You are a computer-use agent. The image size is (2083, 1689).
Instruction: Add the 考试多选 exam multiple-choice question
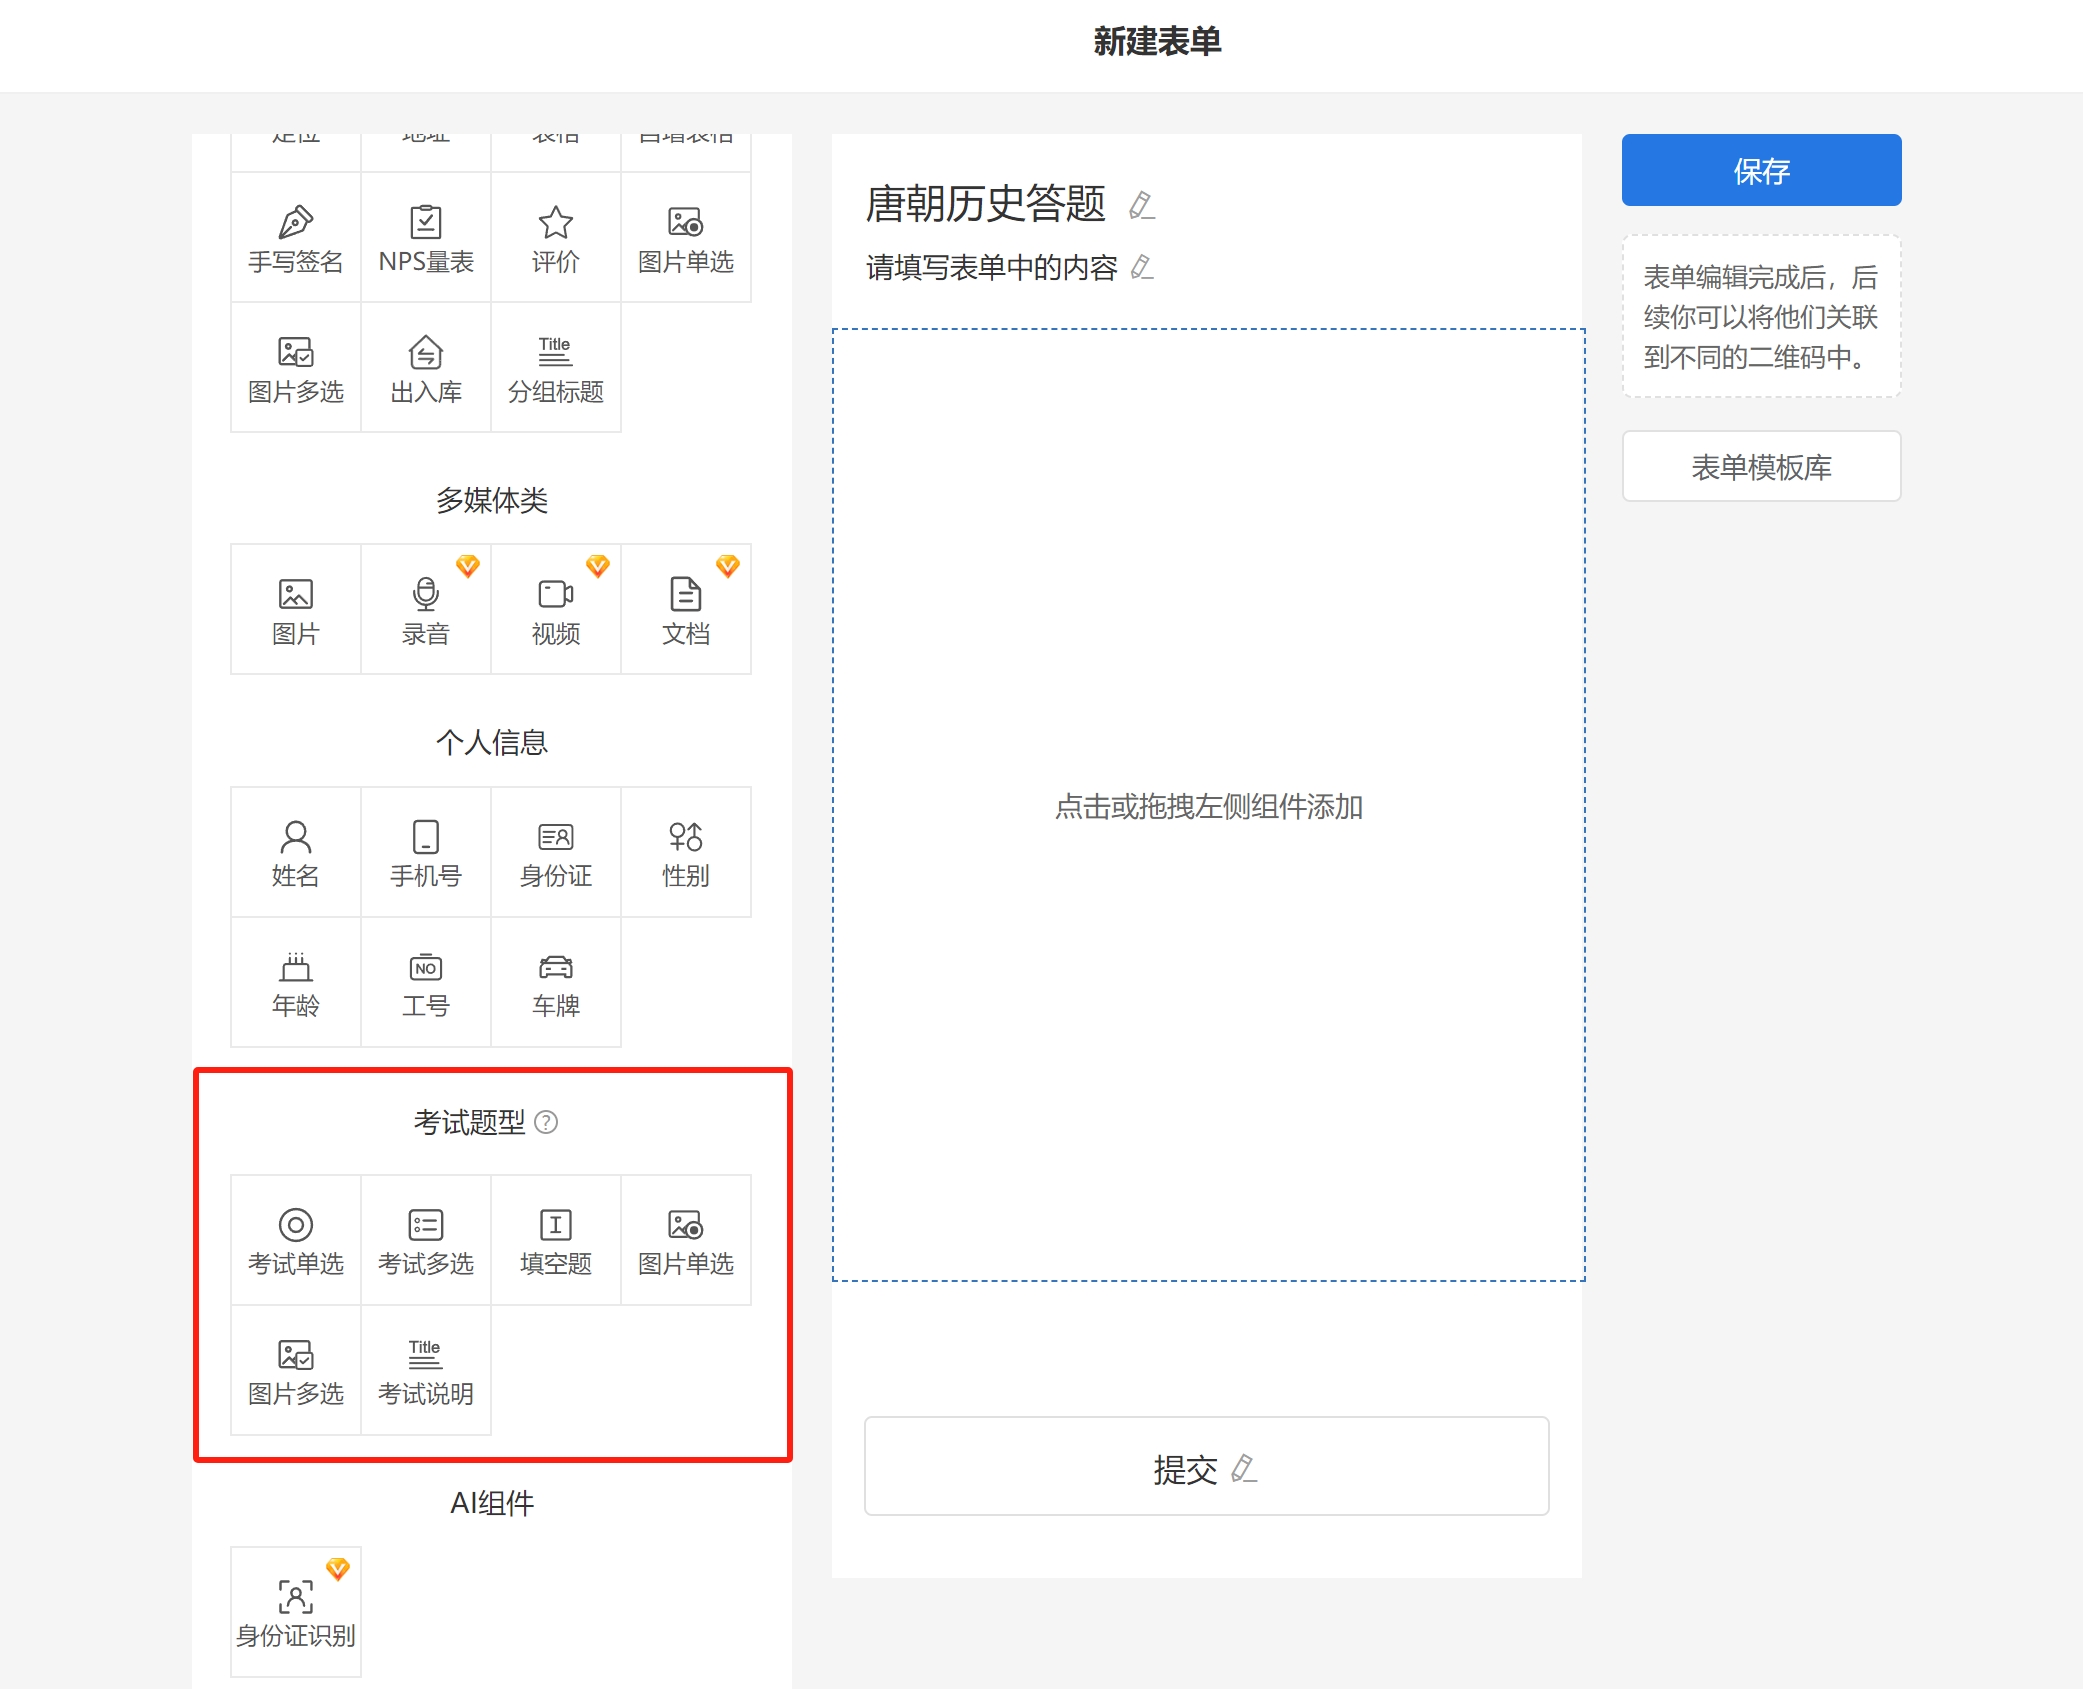(x=425, y=1240)
